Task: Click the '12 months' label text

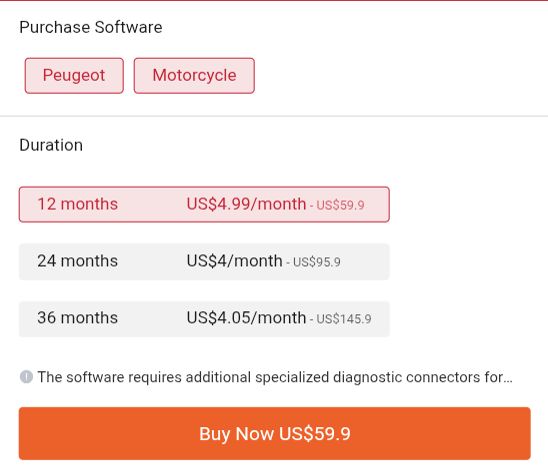Action: tap(78, 204)
